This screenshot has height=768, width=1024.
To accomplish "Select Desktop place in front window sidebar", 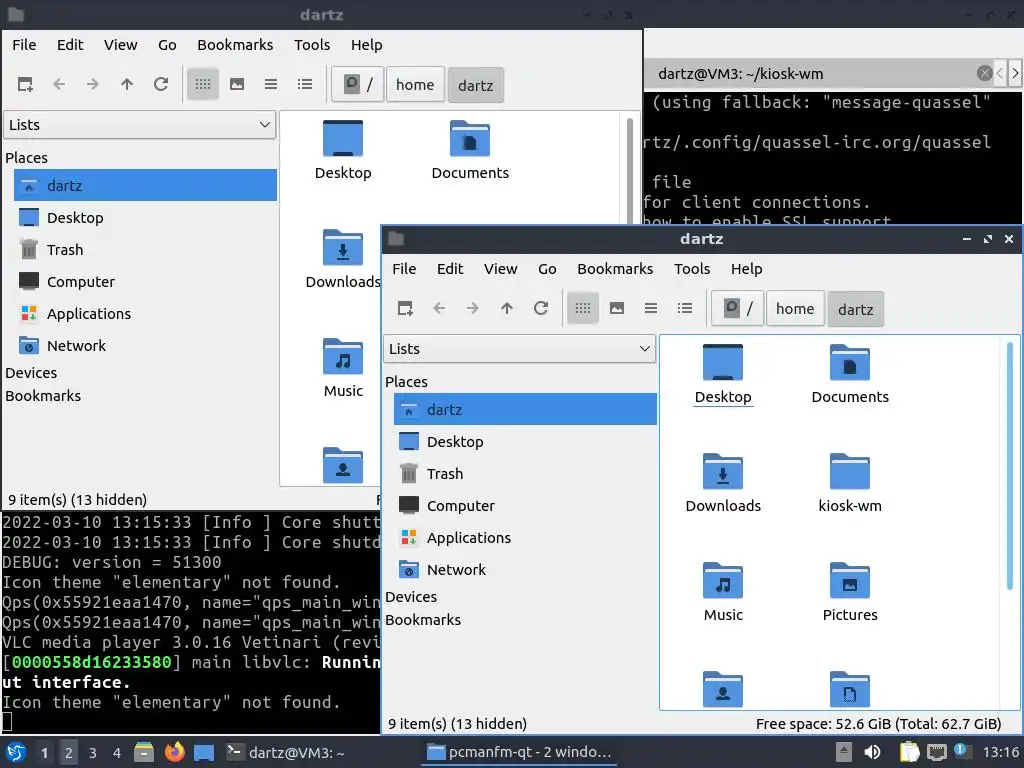I will point(525,441).
